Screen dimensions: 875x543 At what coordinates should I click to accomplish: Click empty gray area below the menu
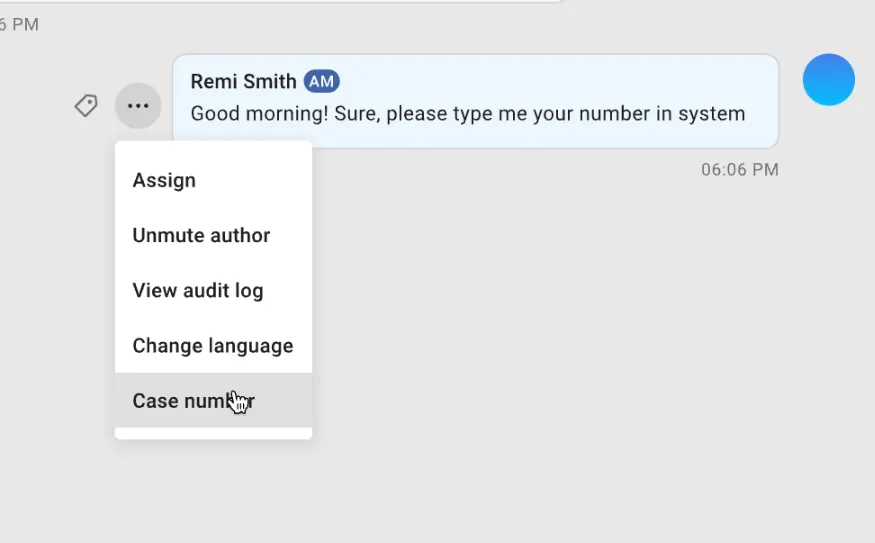coord(213,490)
